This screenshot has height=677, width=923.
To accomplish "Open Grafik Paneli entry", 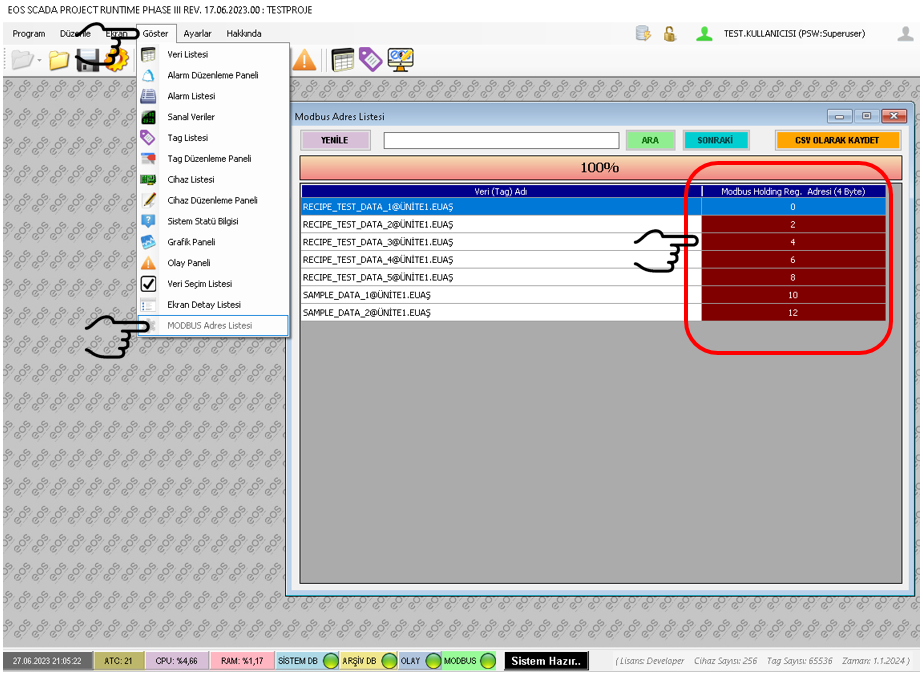I will point(213,242).
